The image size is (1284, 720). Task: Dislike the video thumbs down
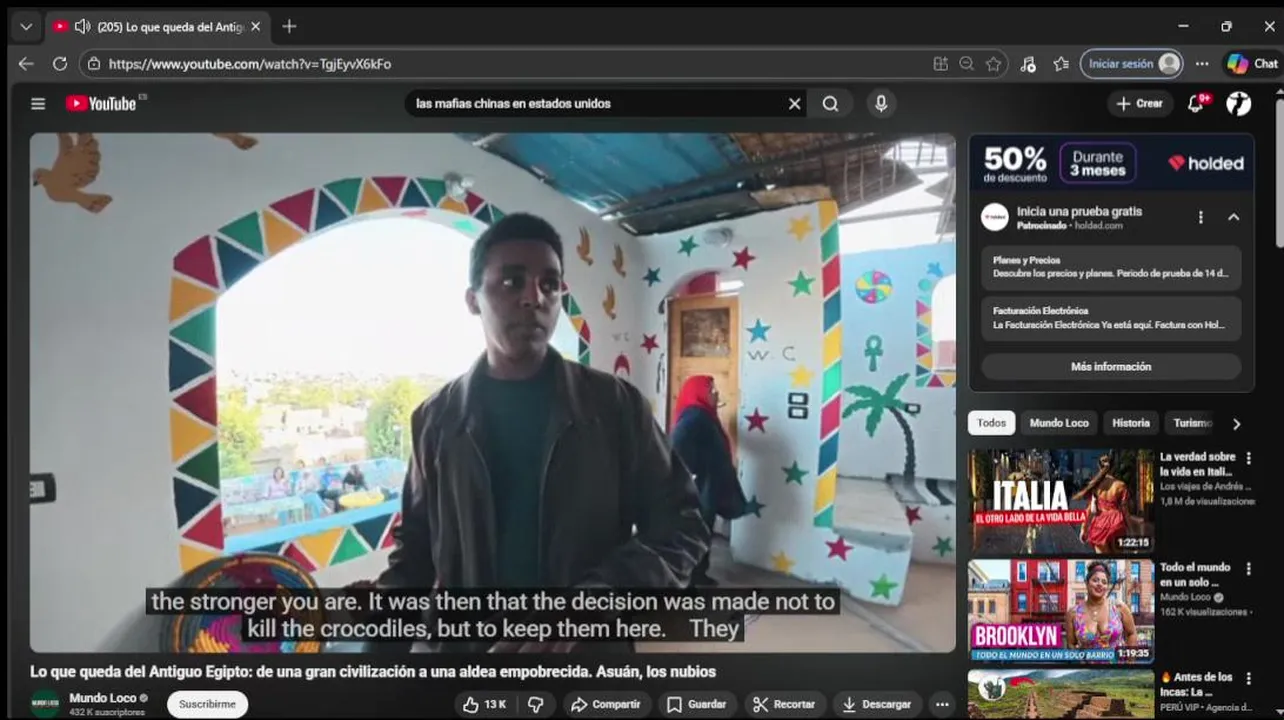point(536,704)
